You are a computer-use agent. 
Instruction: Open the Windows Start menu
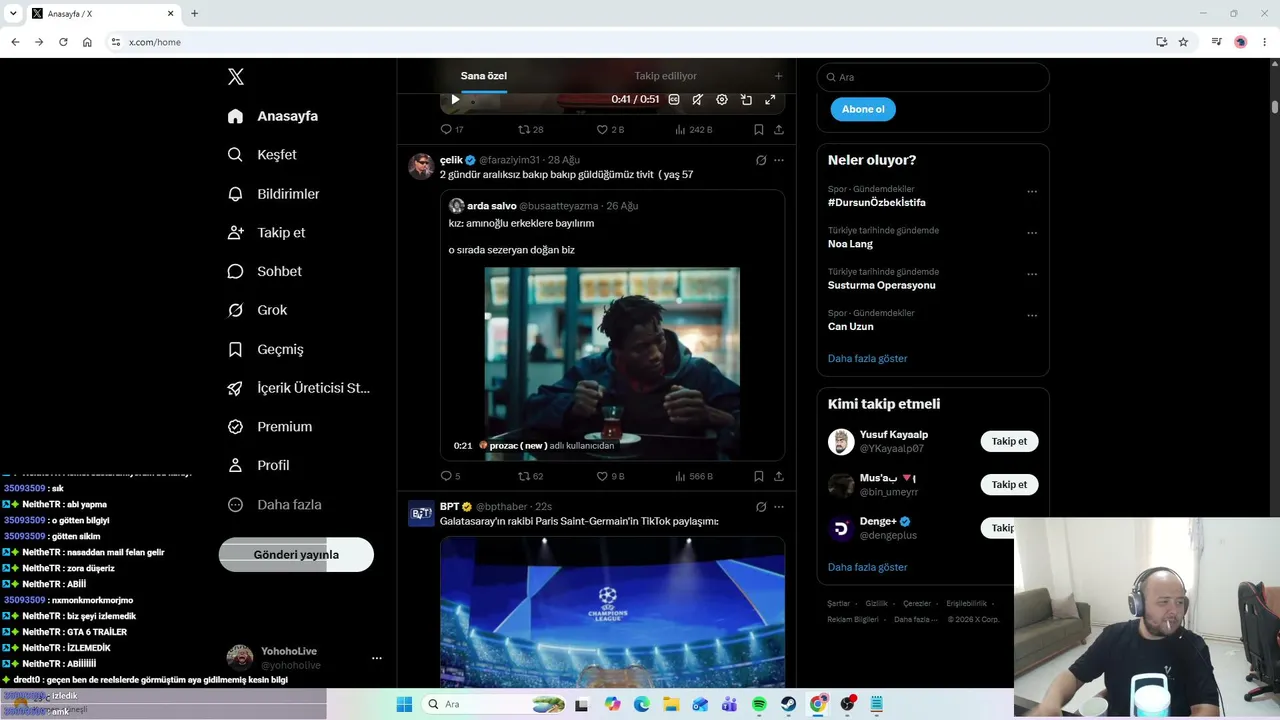(x=404, y=705)
